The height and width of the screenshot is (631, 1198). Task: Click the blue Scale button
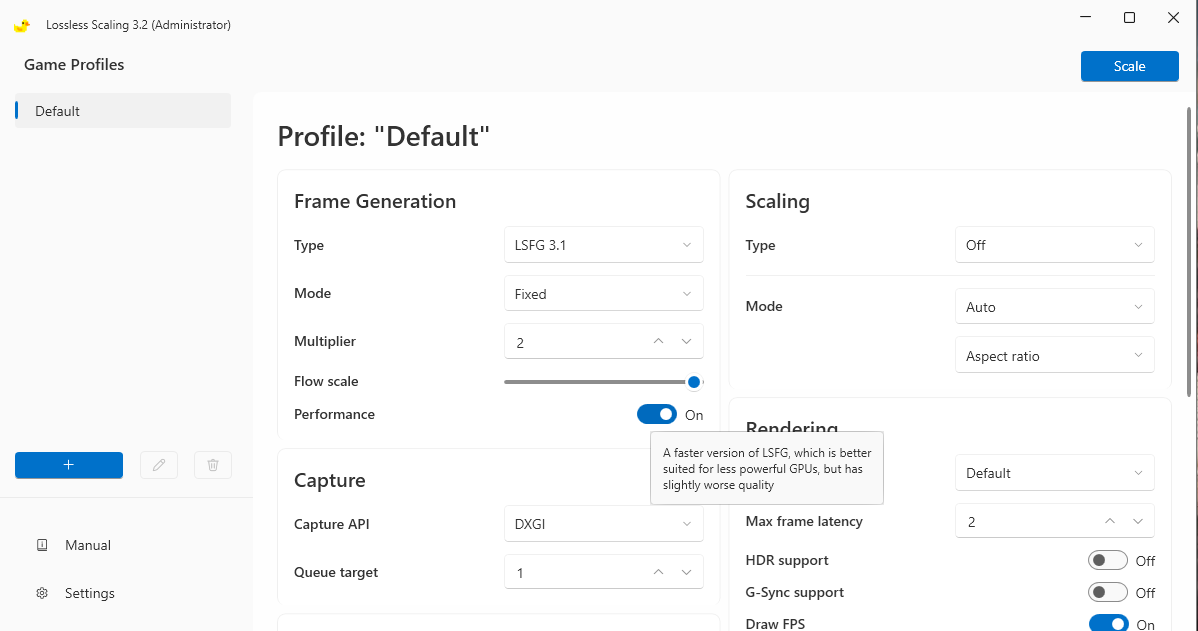pyautogui.click(x=1129, y=66)
